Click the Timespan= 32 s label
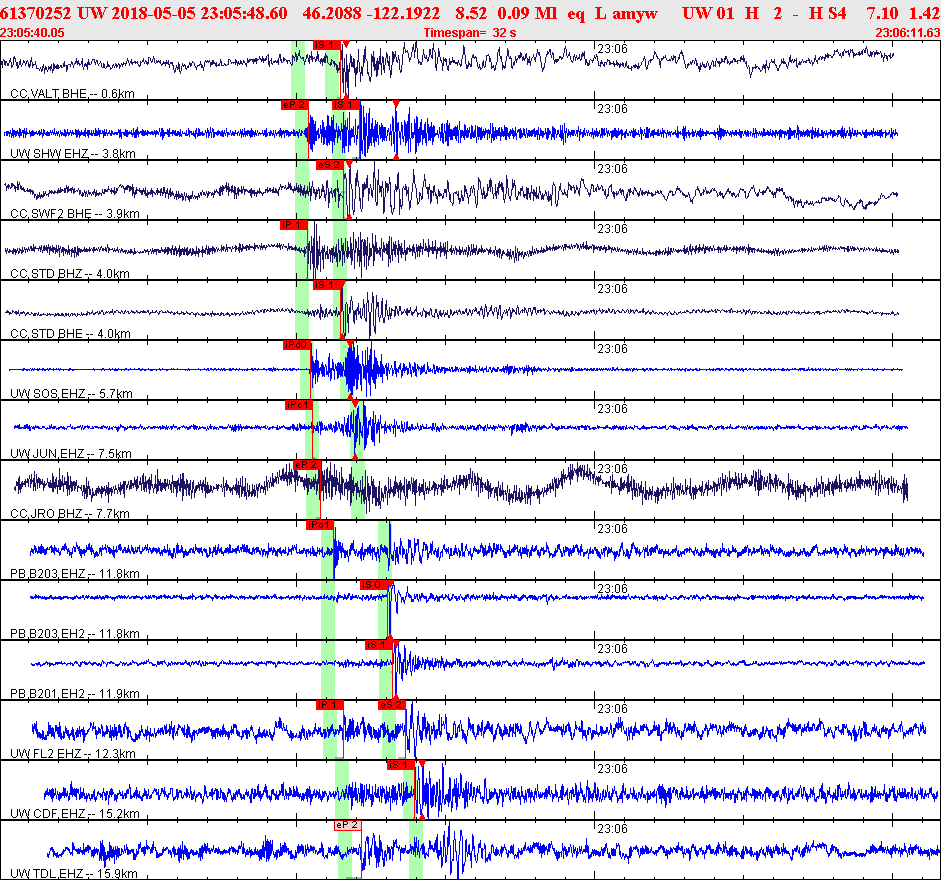 (x=470, y=33)
